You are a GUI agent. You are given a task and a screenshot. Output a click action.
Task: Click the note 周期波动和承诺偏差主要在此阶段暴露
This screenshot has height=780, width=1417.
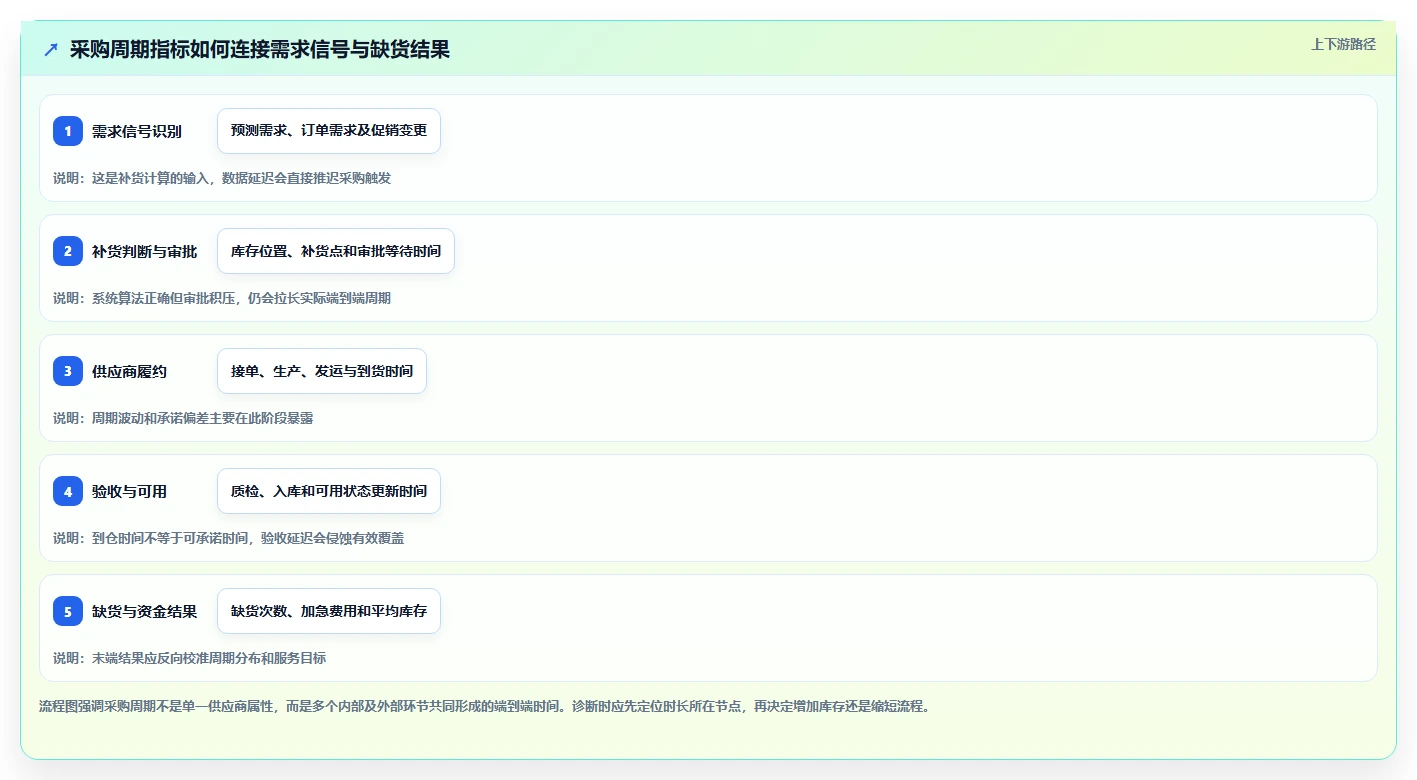[183, 418]
